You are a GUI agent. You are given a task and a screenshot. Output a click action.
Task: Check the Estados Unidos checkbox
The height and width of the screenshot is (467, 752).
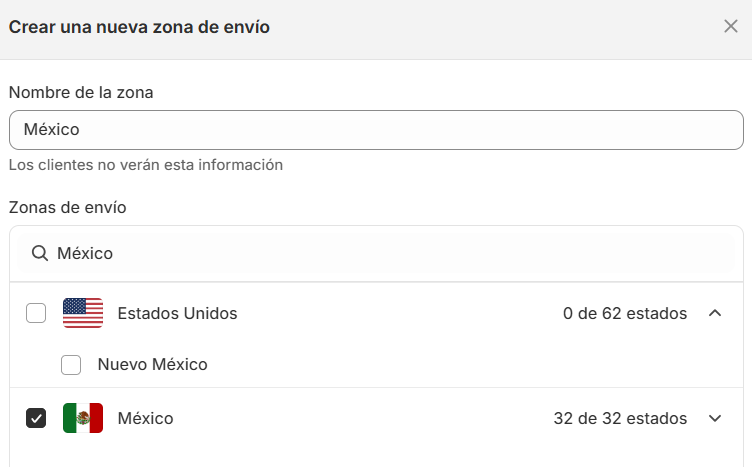click(36, 313)
